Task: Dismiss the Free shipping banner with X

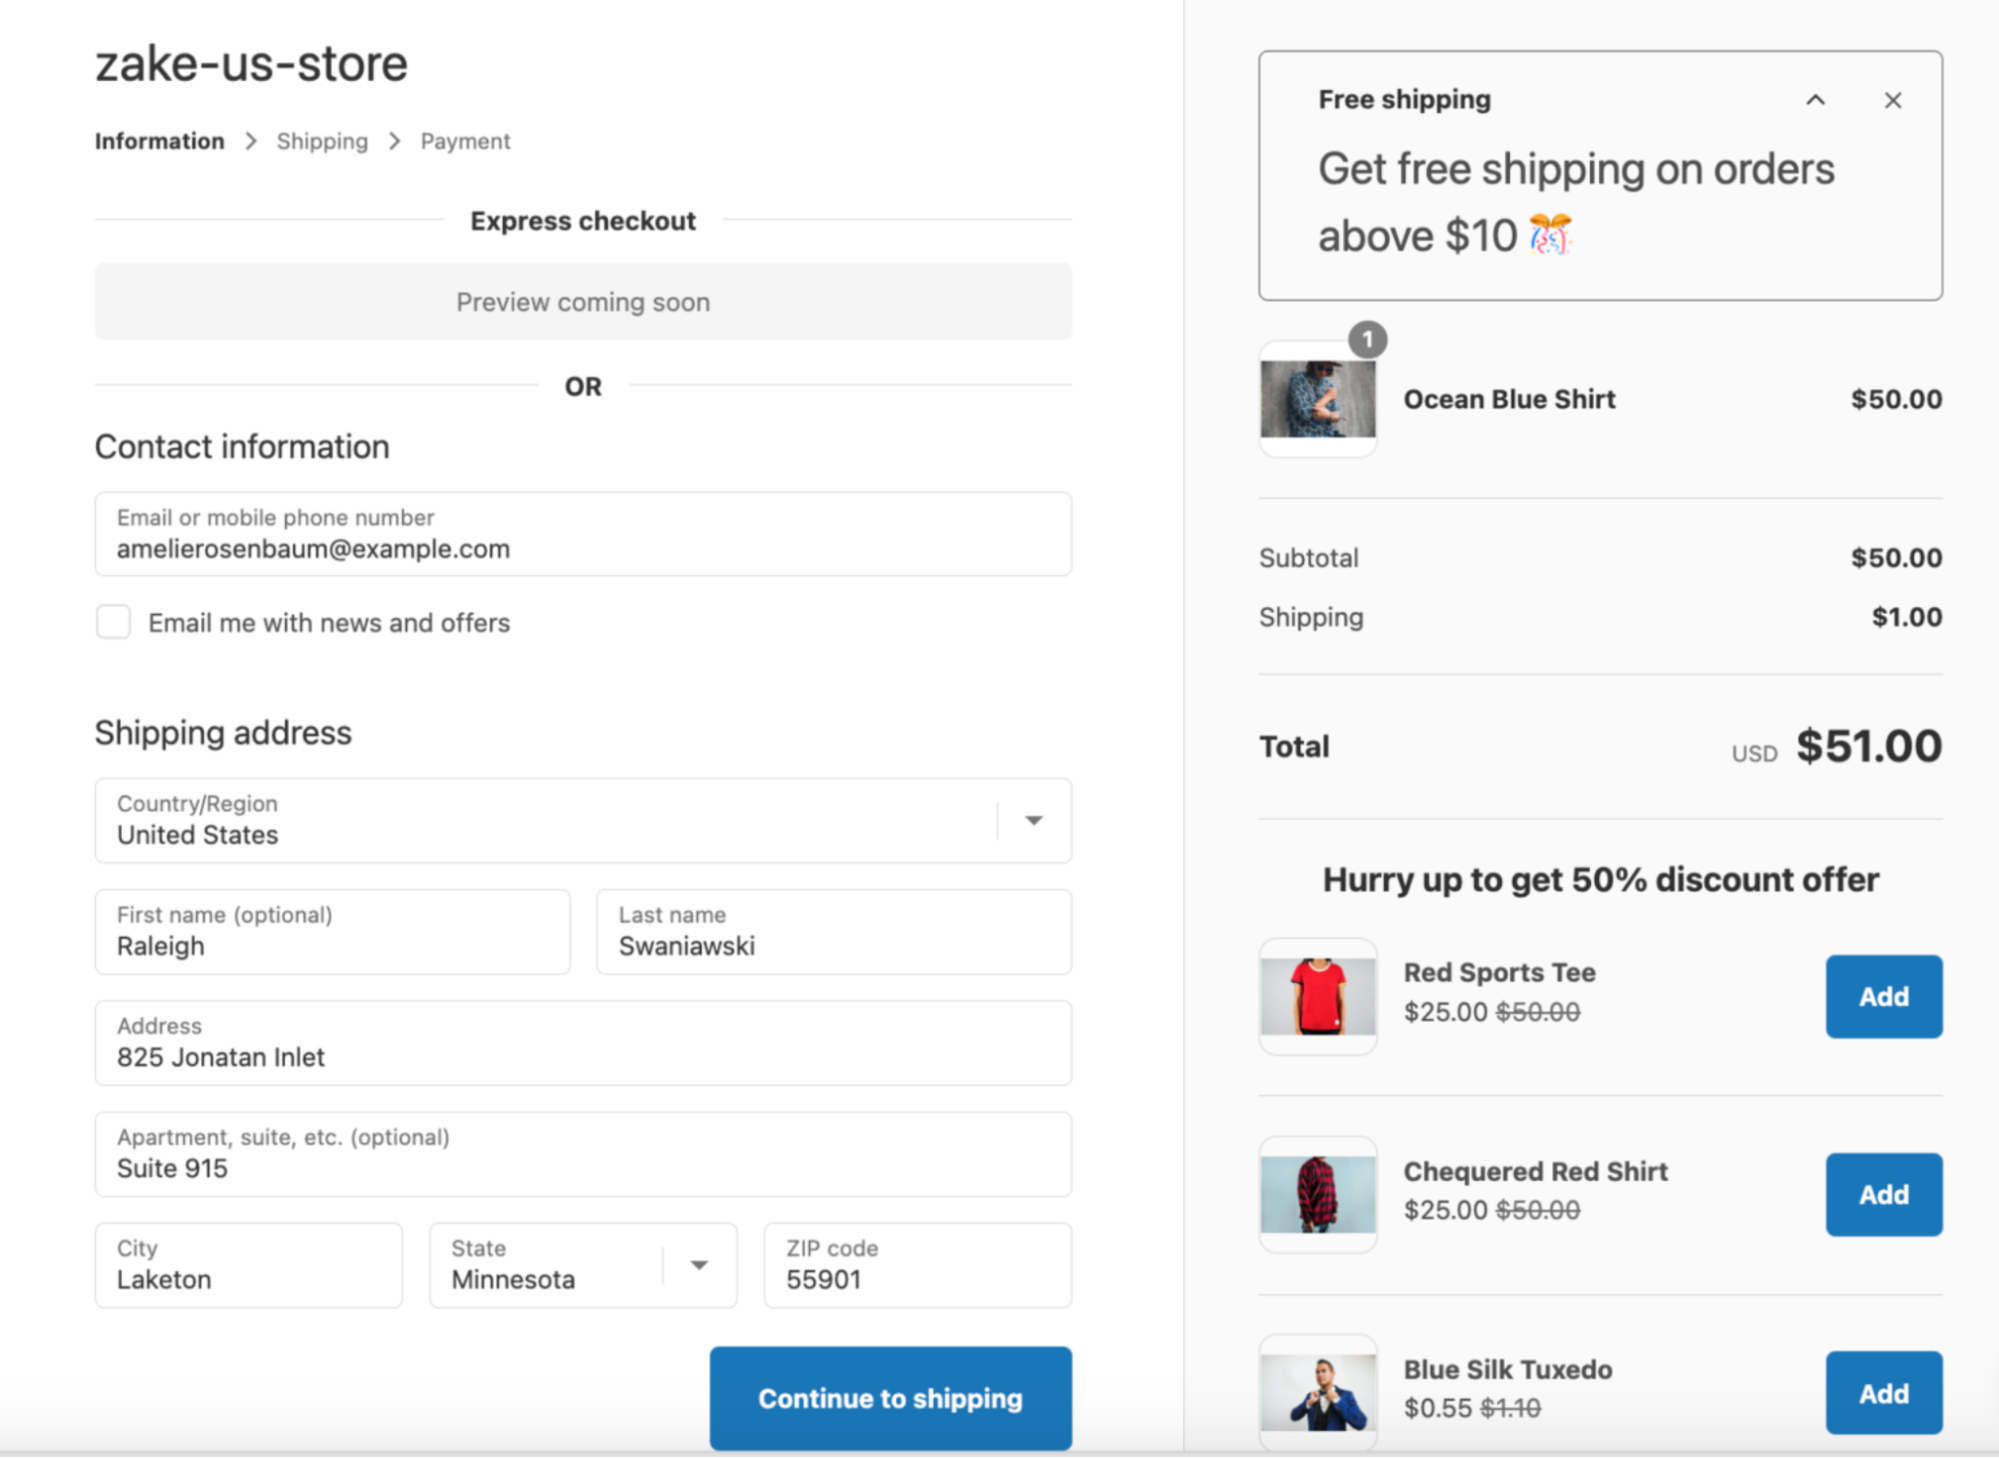Action: point(1892,100)
